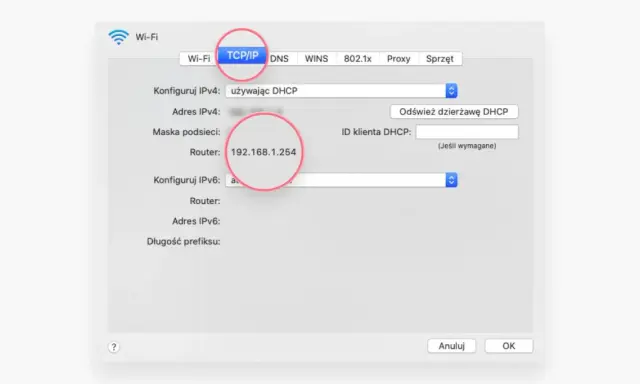This screenshot has height=384, width=640.
Task: Click the Adres IPv4 label
Action: pos(196,112)
